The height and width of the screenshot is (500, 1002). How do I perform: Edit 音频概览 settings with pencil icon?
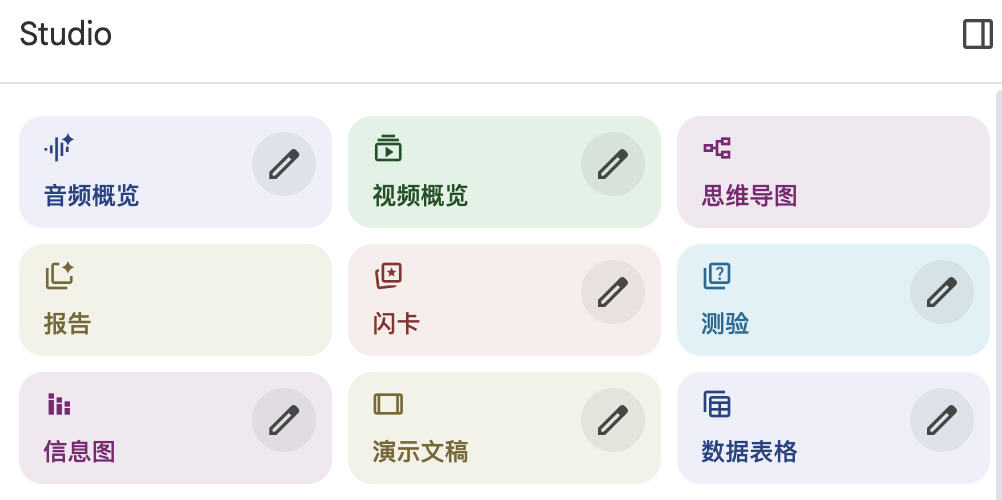(x=284, y=164)
